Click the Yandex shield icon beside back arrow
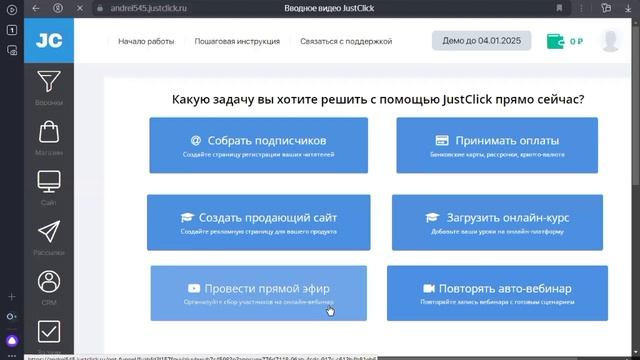 [58, 8]
